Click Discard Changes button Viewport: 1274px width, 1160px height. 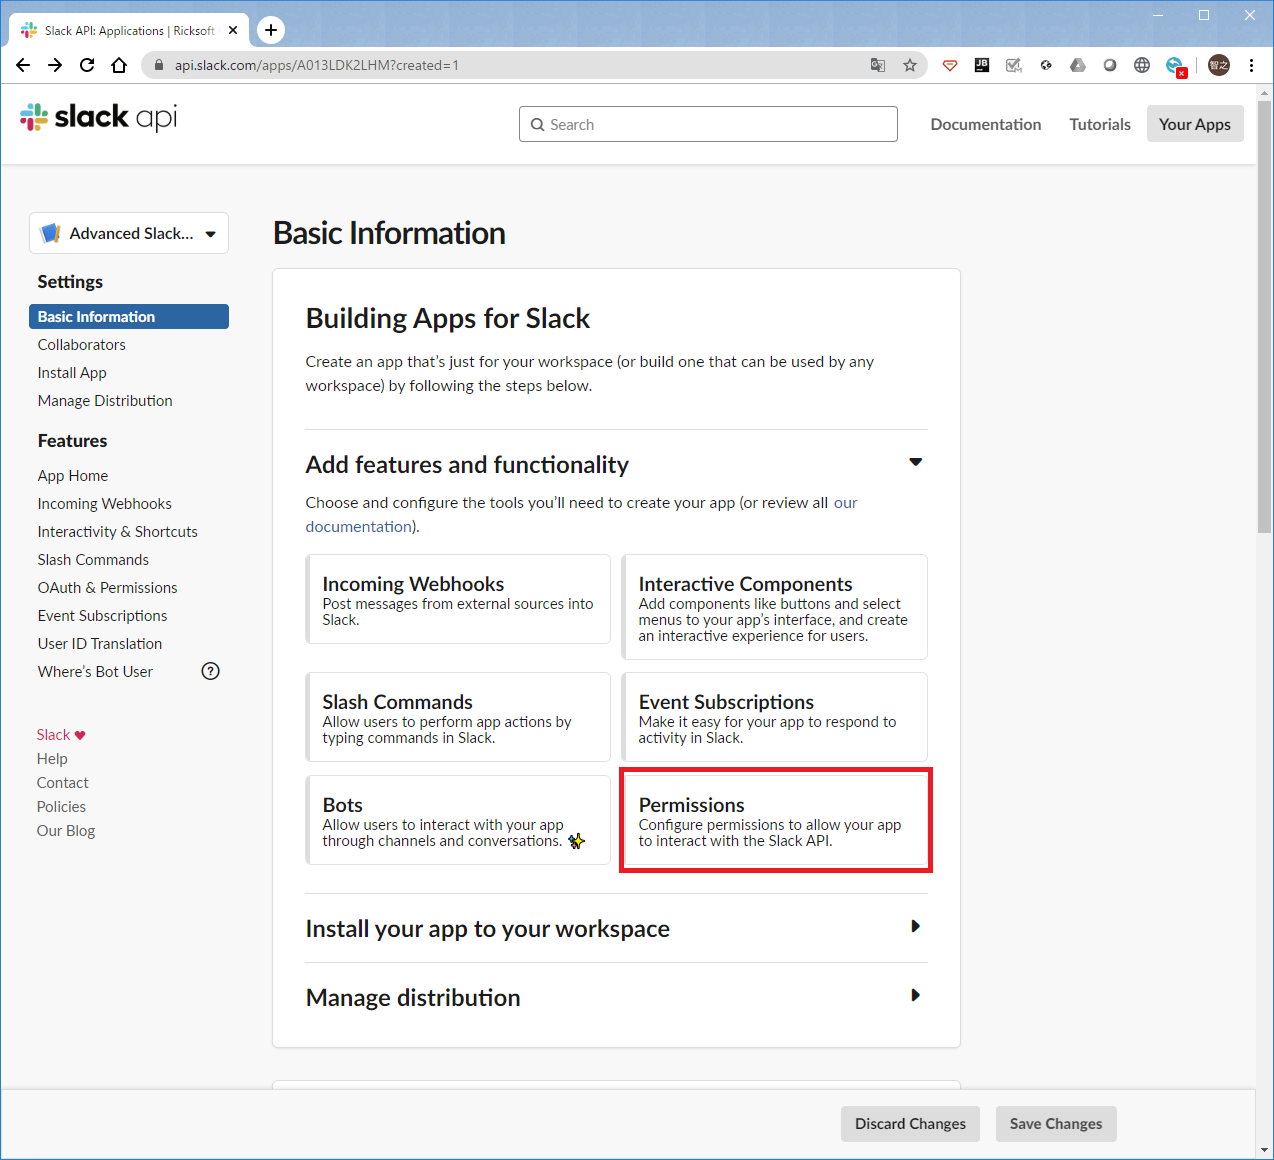tap(910, 1124)
